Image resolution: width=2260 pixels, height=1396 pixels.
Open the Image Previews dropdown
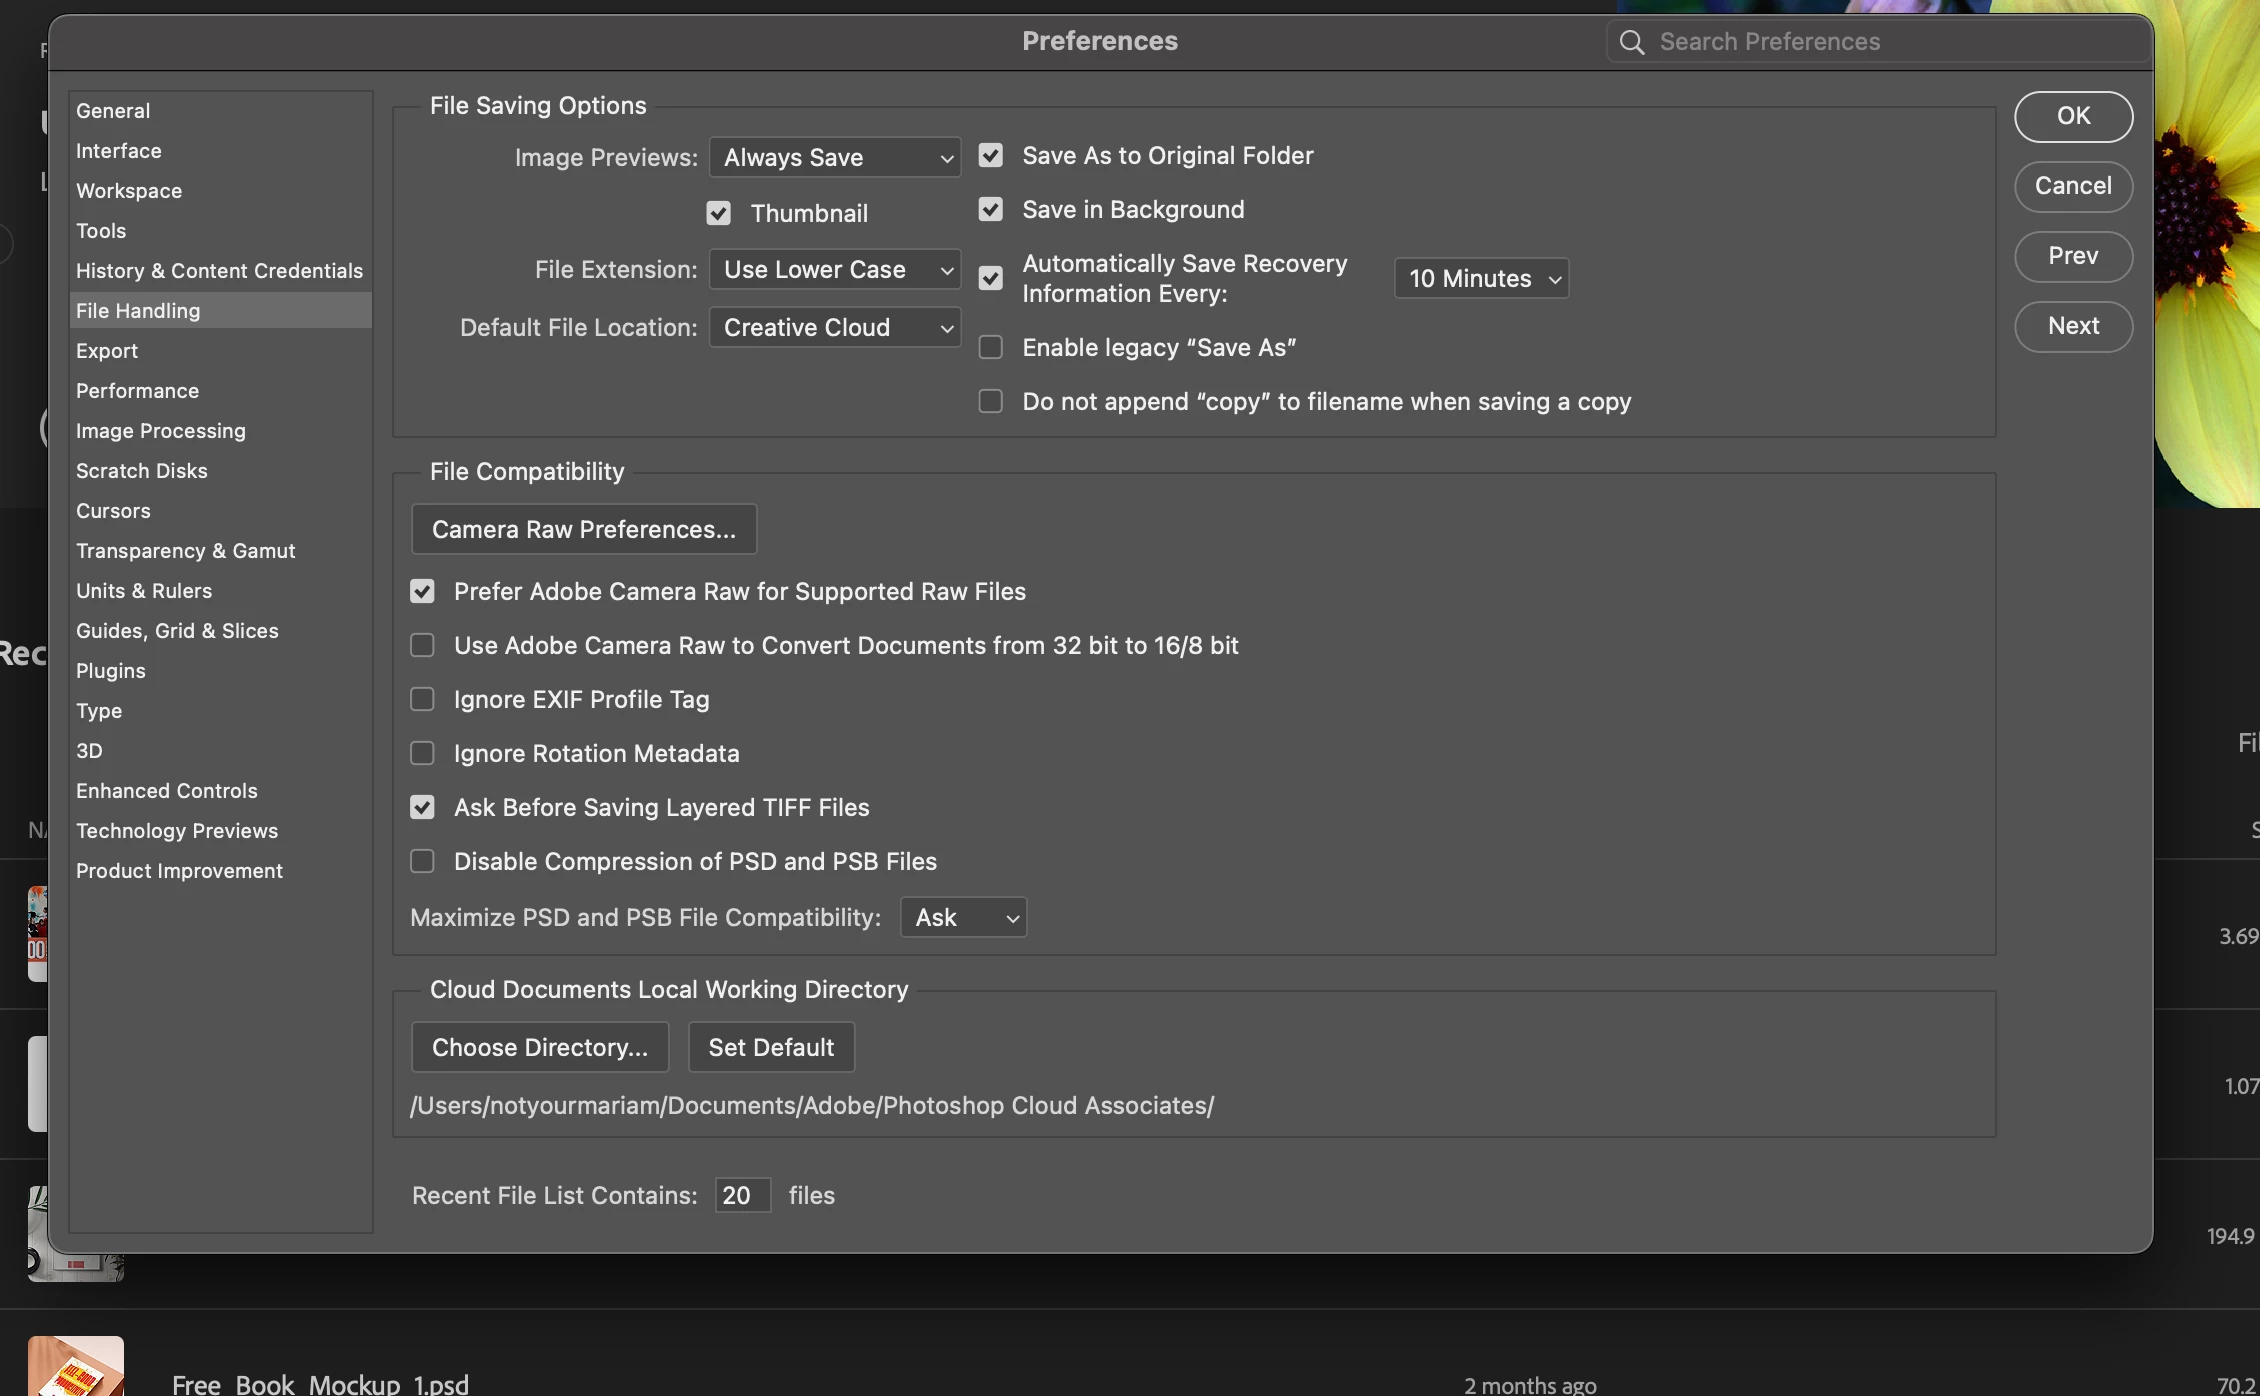click(x=834, y=158)
